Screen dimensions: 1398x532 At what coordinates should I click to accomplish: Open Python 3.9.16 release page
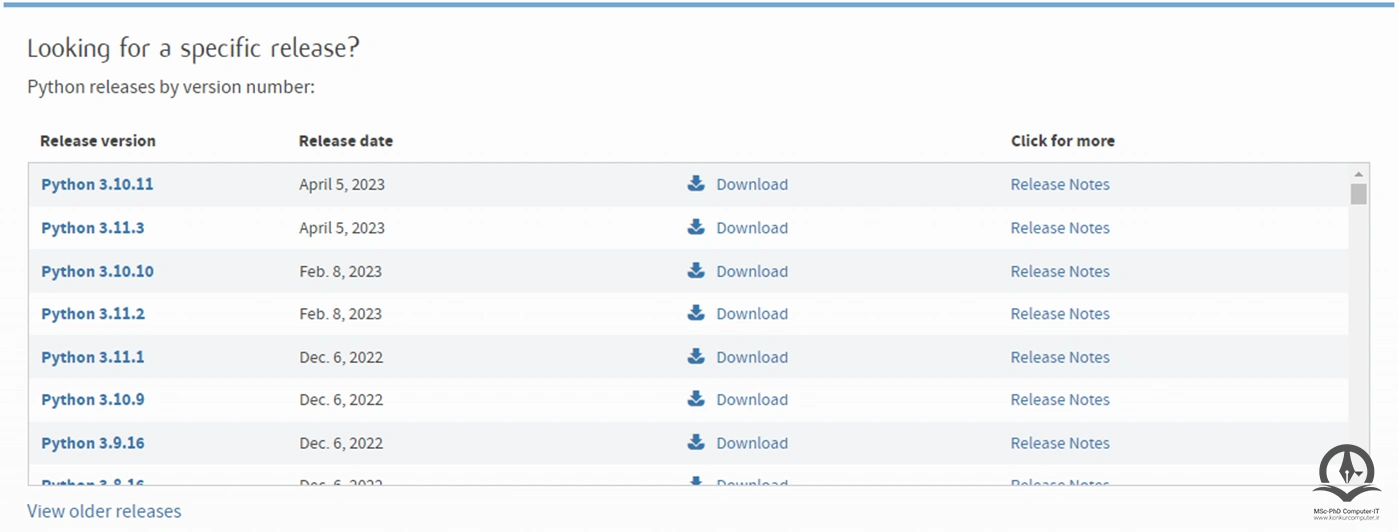92,443
